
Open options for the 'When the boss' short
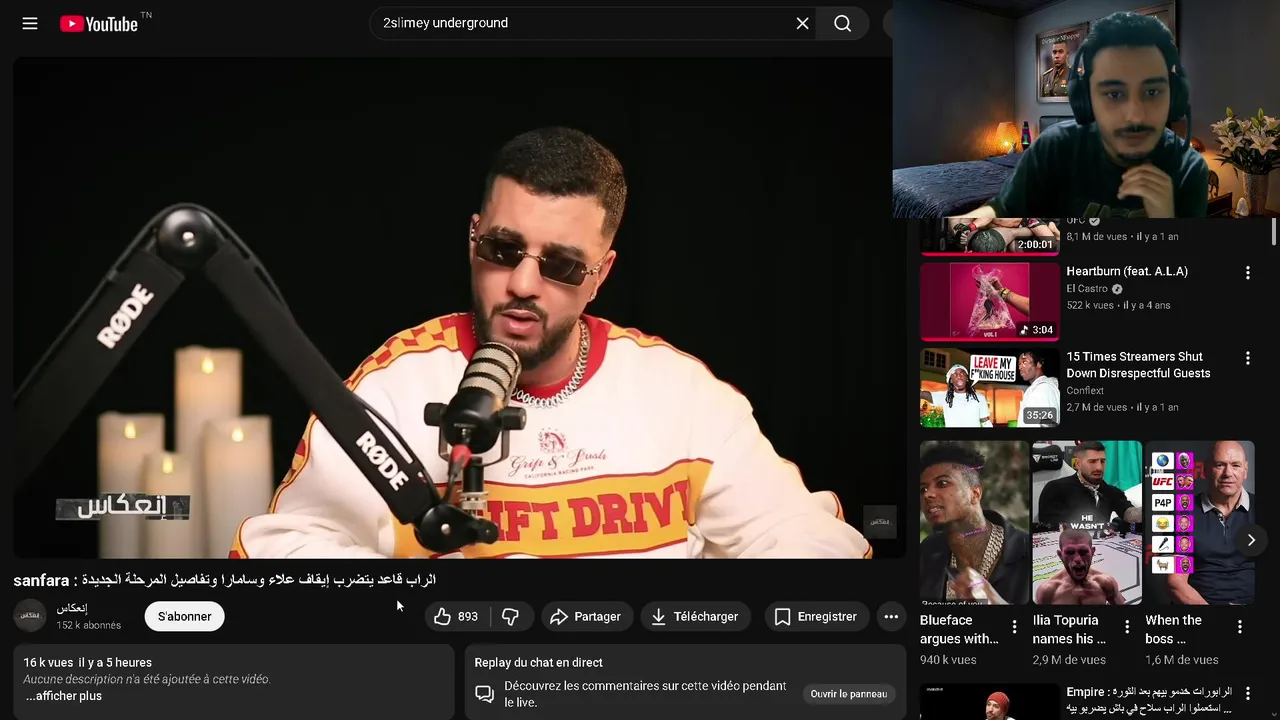pos(1240,628)
